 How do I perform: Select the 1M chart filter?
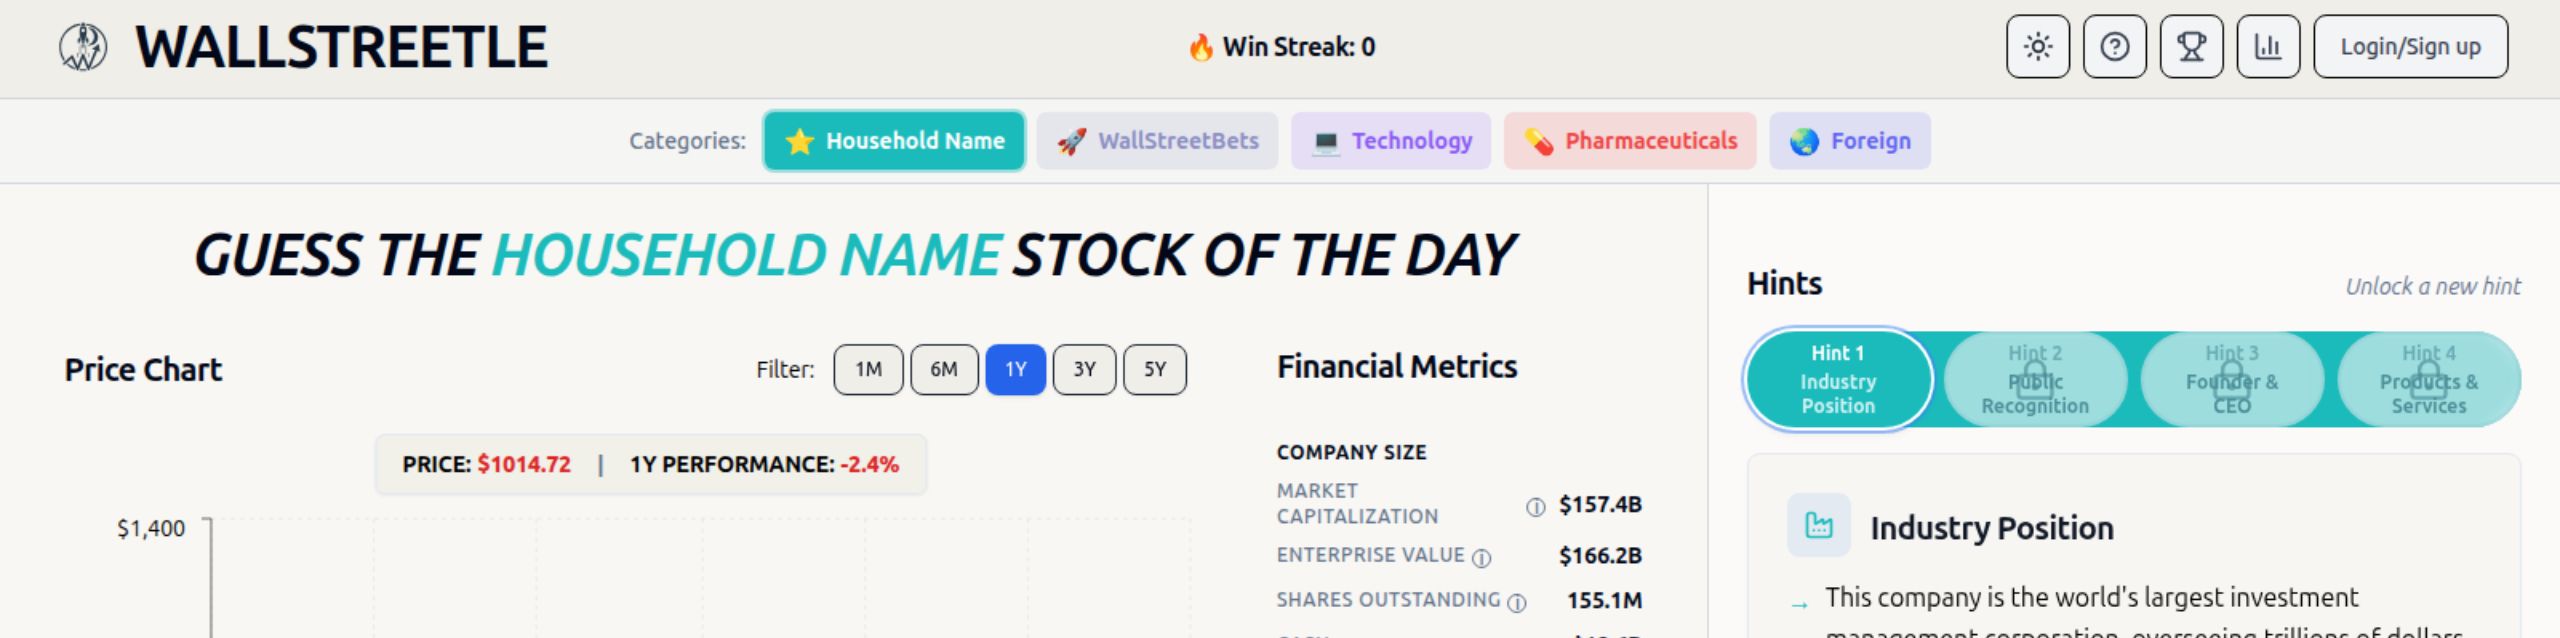(x=868, y=370)
